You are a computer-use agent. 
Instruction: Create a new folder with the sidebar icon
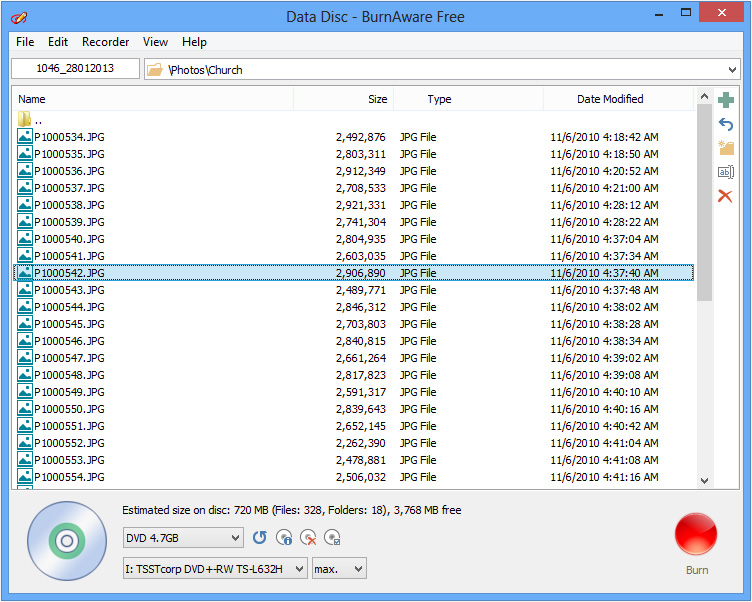coord(726,148)
